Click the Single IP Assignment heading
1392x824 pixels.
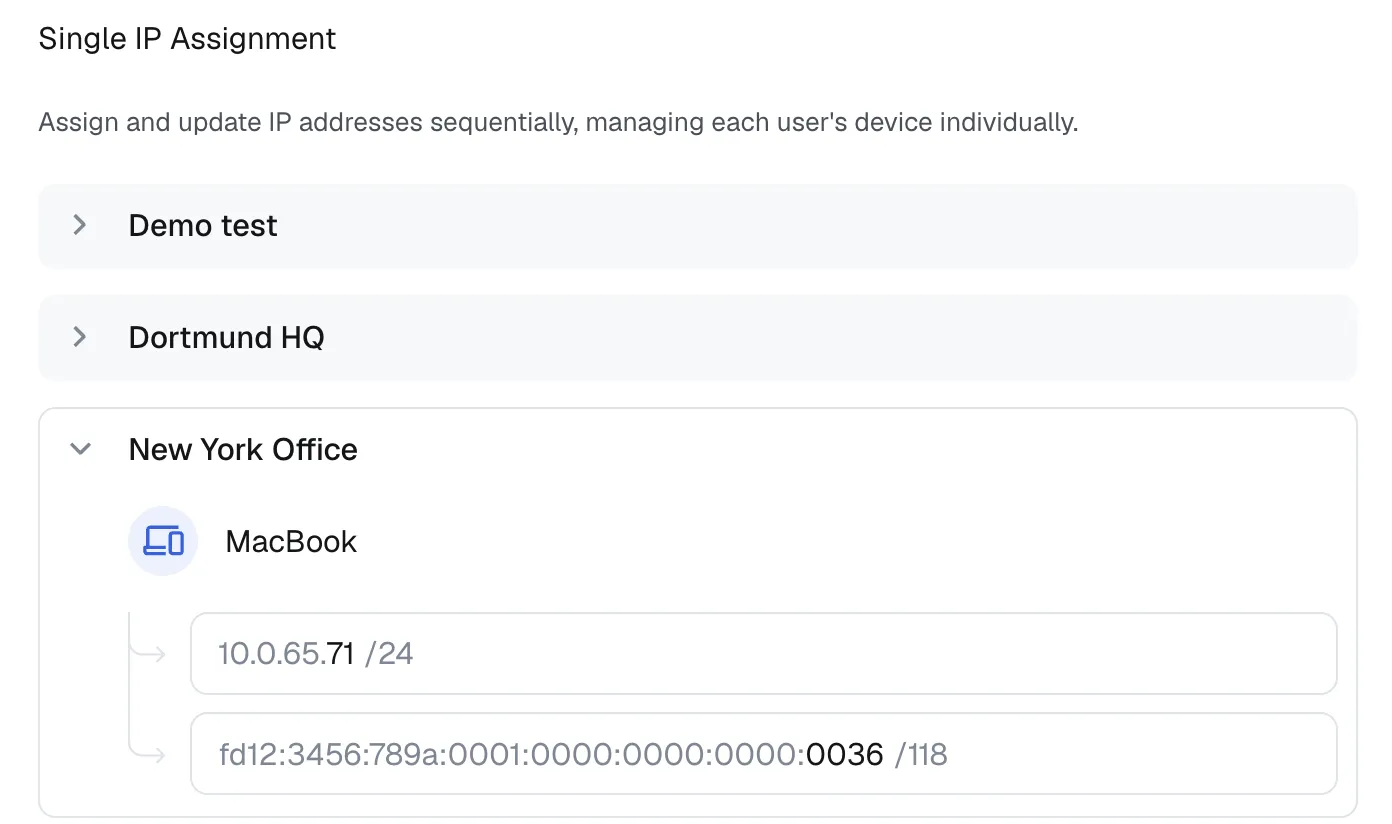click(187, 38)
